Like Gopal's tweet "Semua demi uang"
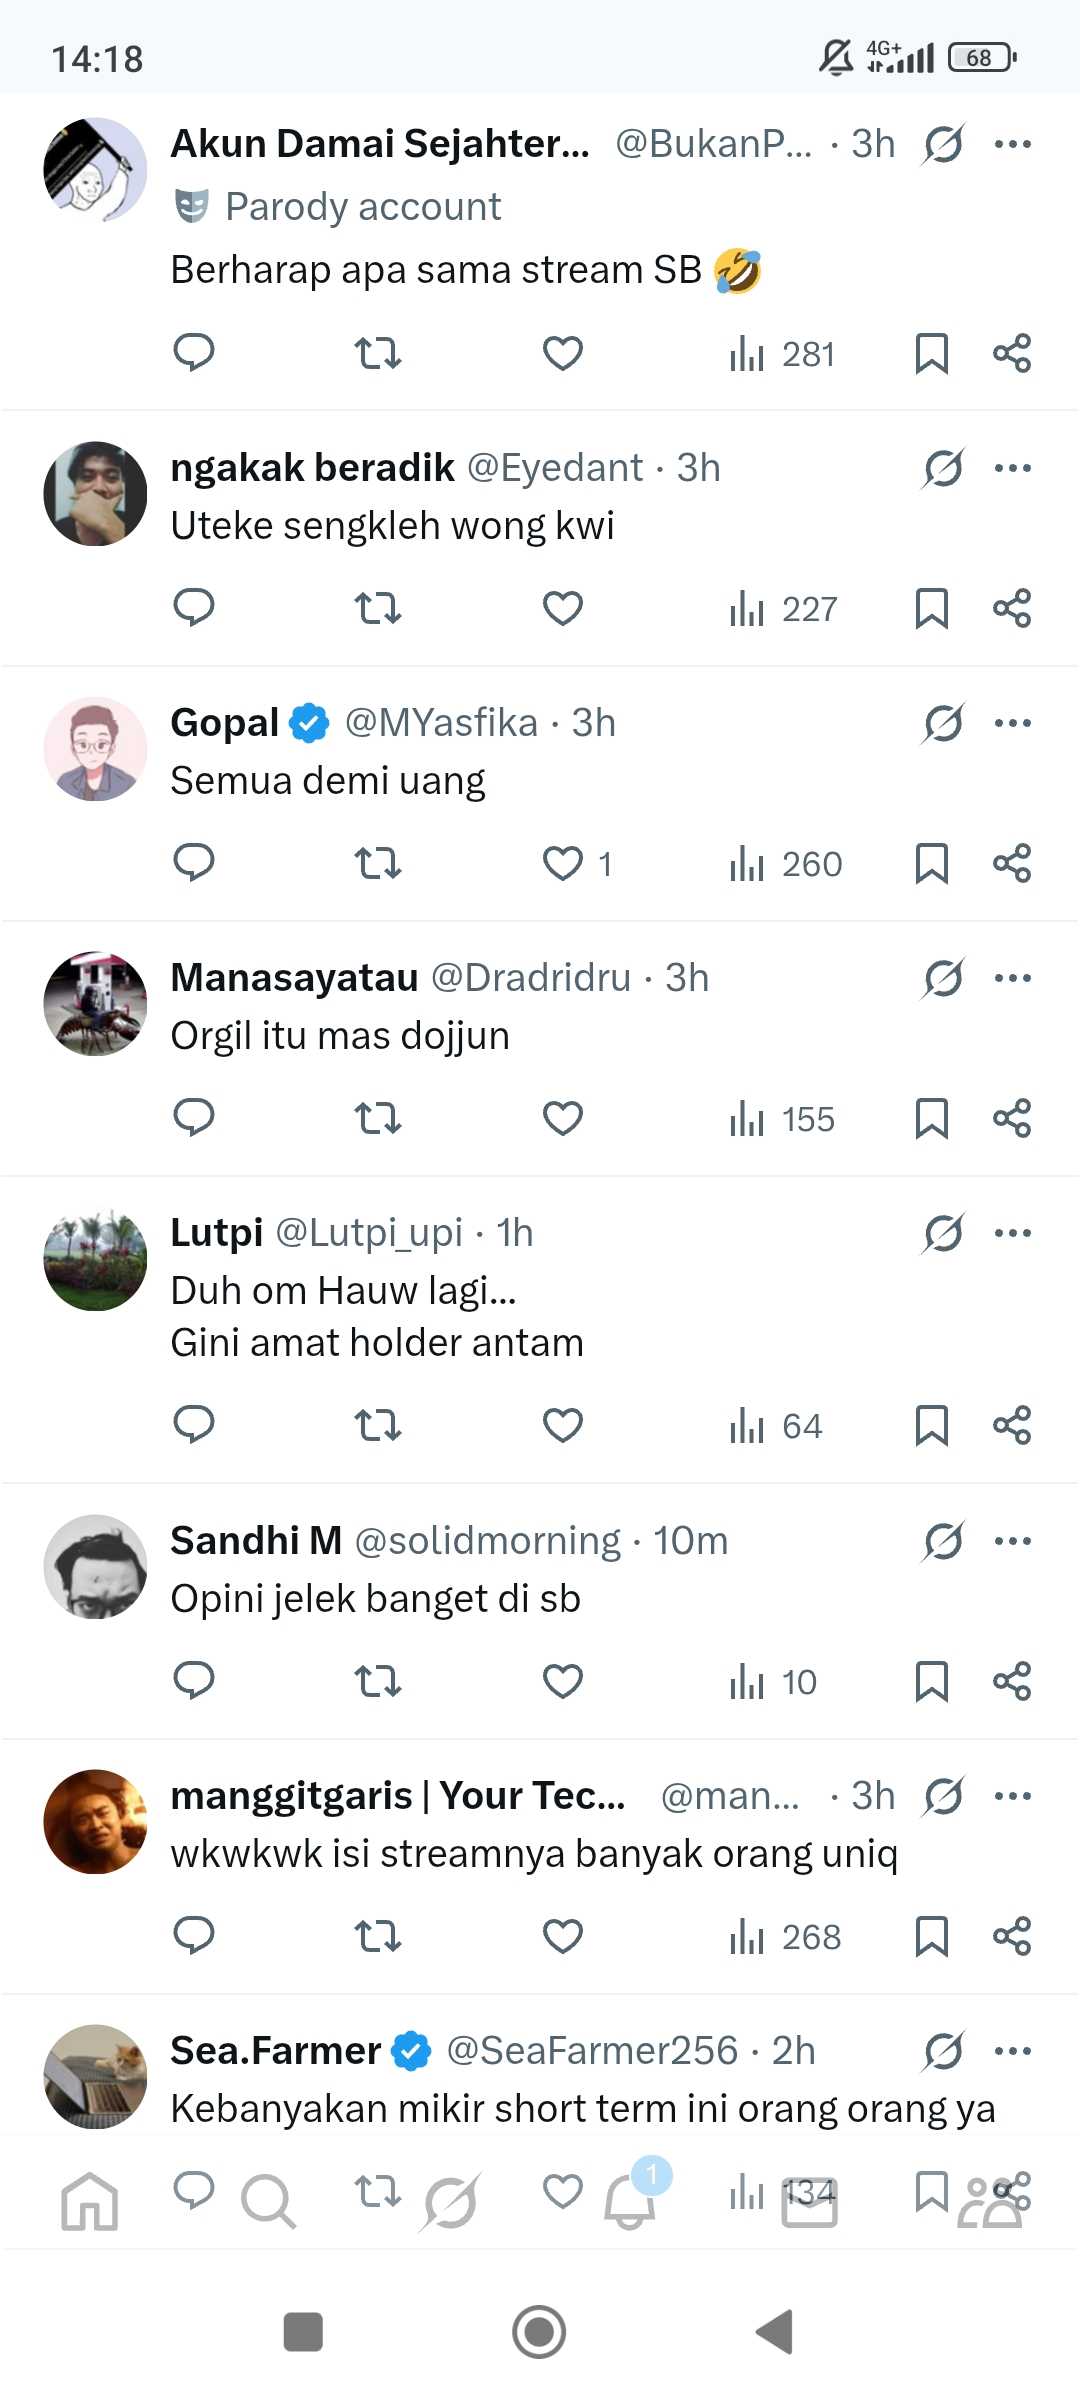The height and width of the screenshot is (2400, 1080). [563, 863]
